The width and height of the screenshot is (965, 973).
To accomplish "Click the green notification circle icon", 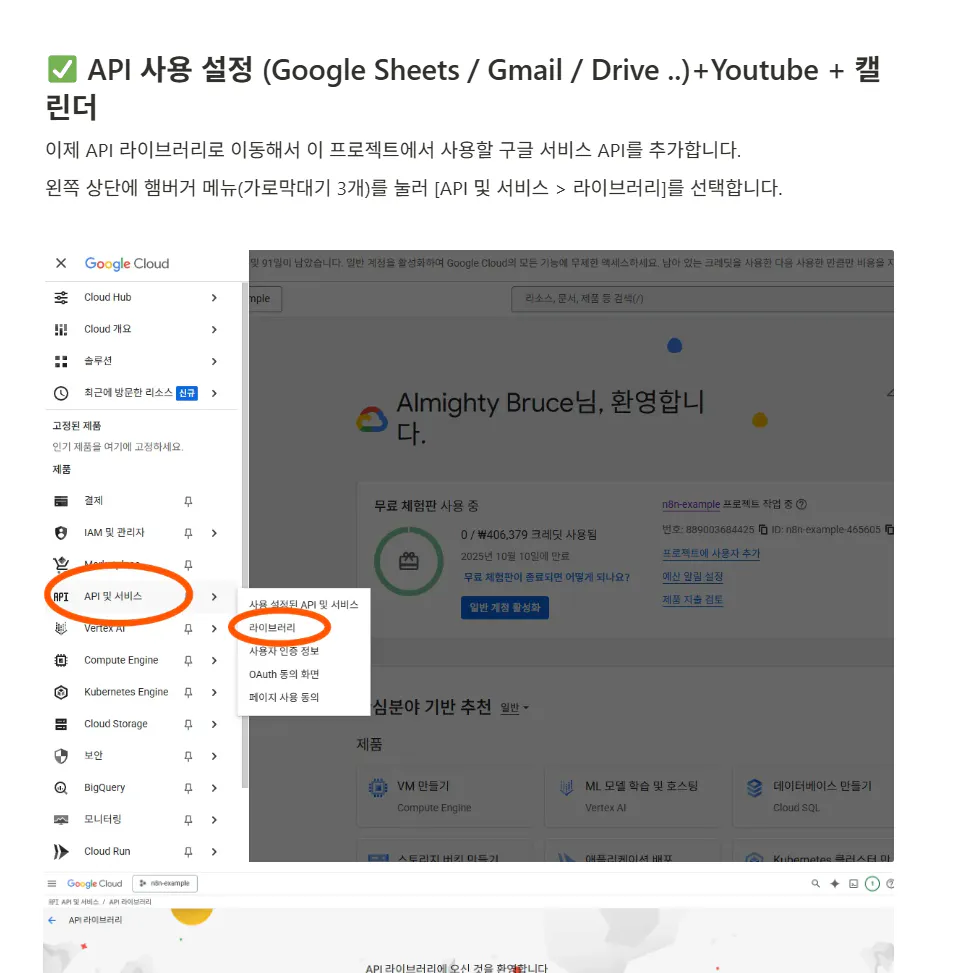I will coord(872,884).
